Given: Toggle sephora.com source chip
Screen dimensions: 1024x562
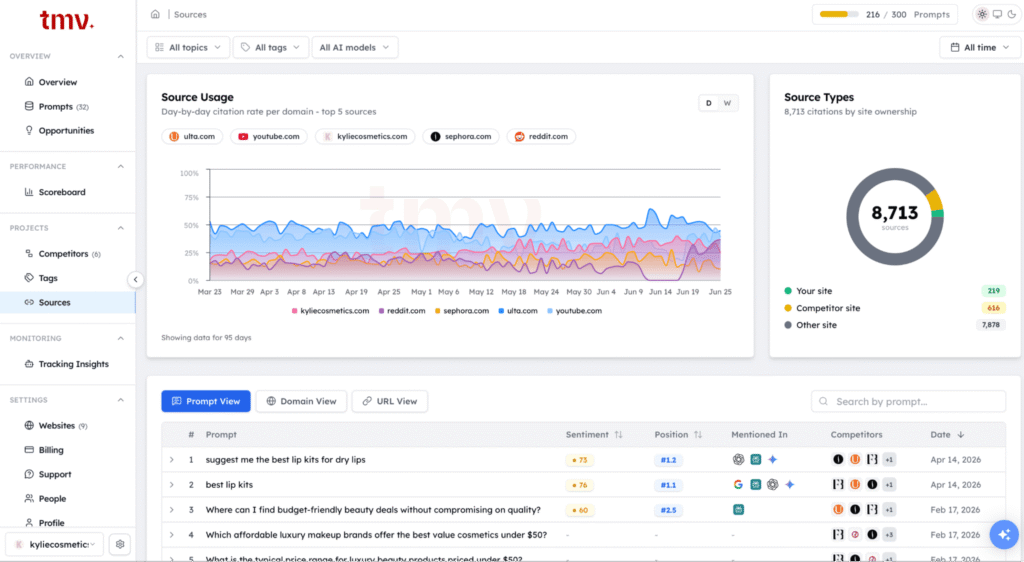Looking at the screenshot, I should [460, 136].
